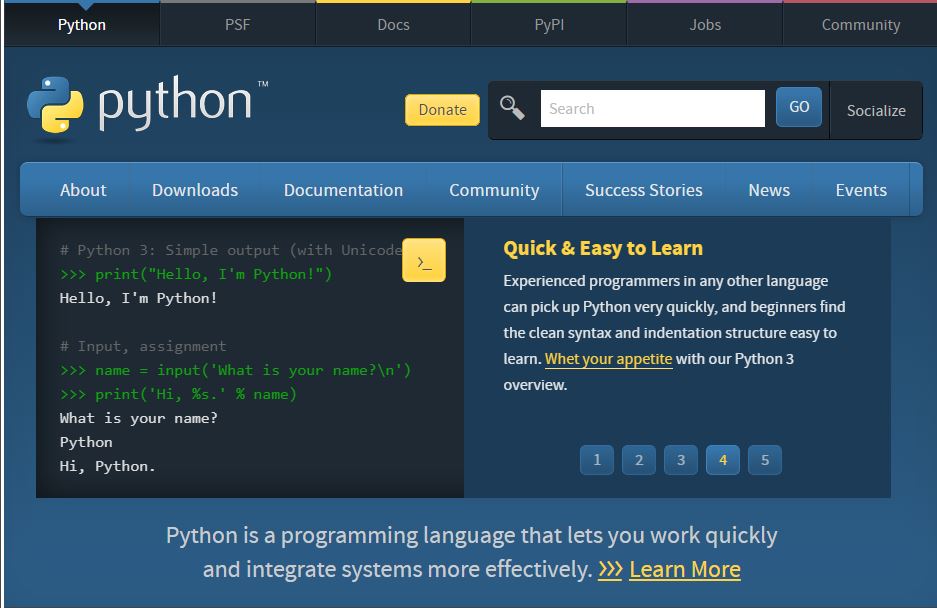Show slide 2 of the code carousel
Image resolution: width=937 pixels, height=608 pixels.
(x=639, y=460)
